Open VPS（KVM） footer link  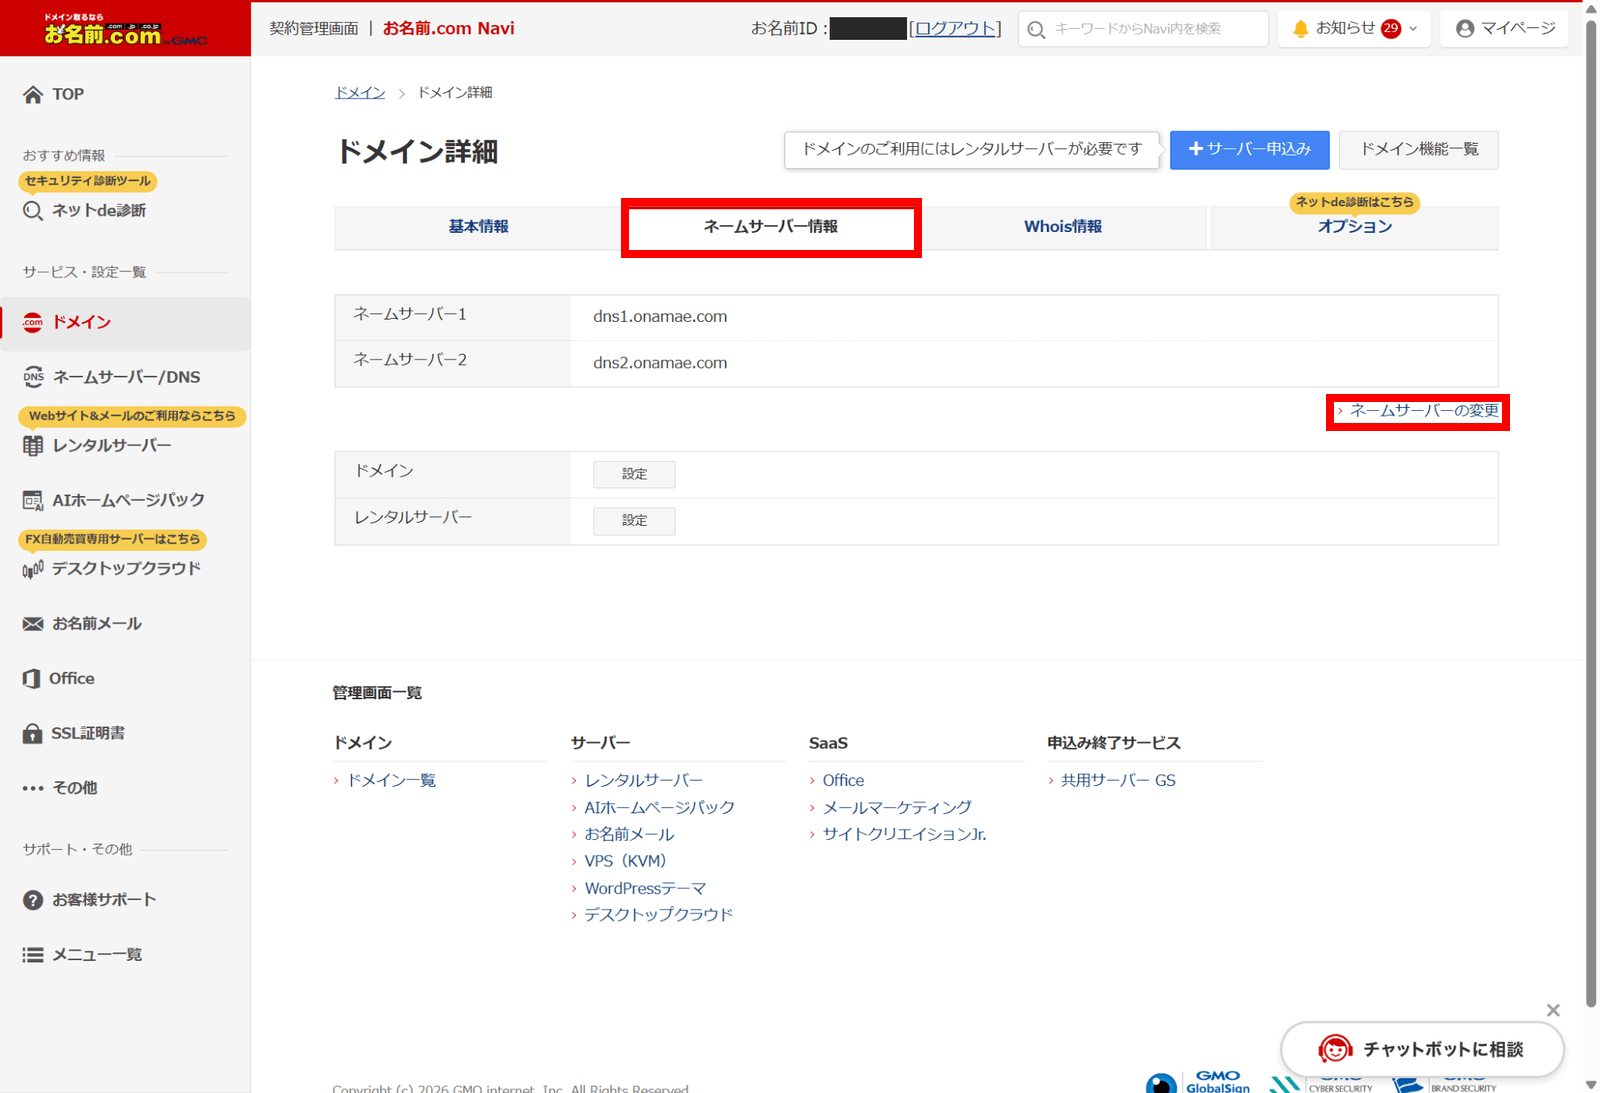coord(625,861)
